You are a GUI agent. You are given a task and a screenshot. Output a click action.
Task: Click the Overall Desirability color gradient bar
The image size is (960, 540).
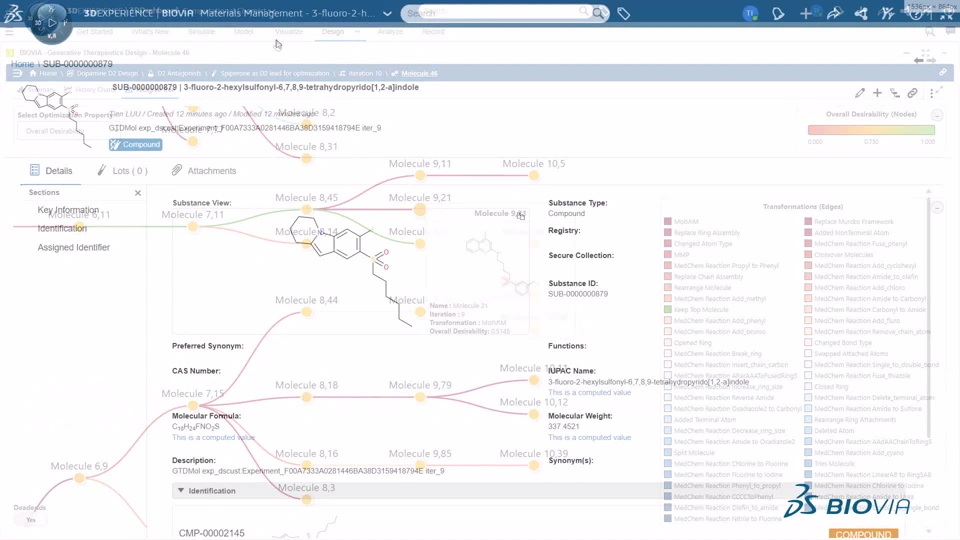click(x=871, y=130)
